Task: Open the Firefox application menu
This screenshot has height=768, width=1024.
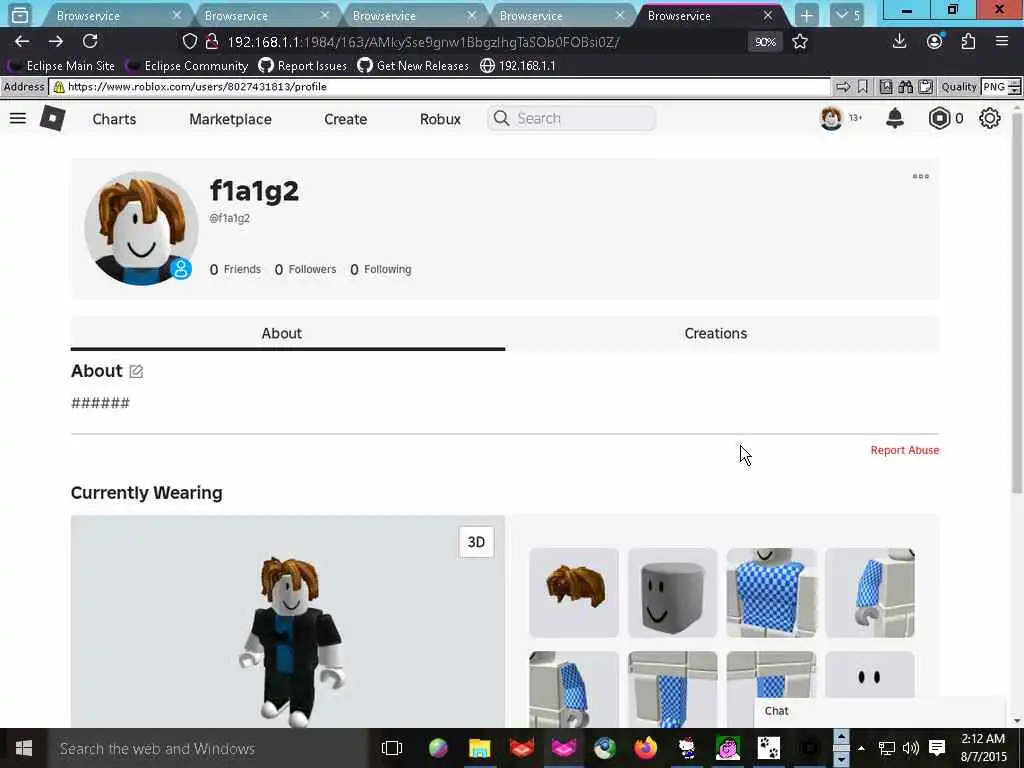Action: pos(1002,41)
